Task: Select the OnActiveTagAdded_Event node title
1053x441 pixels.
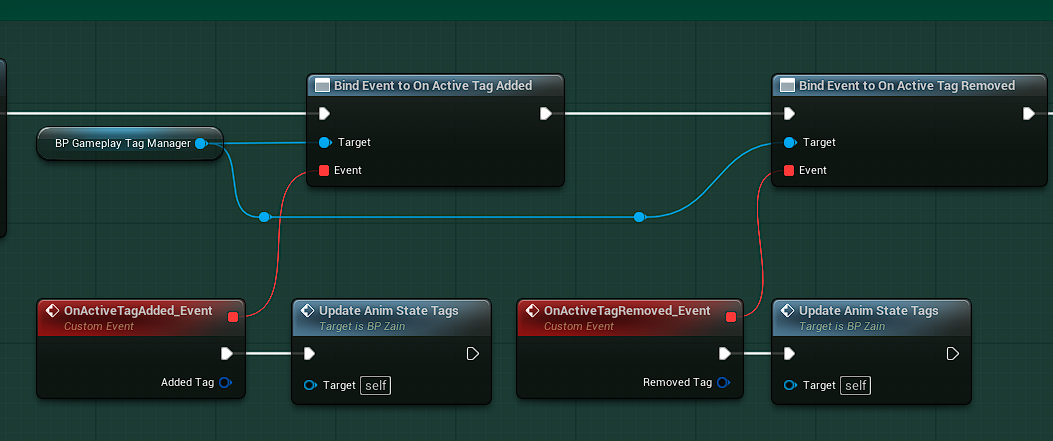Action: [137, 311]
